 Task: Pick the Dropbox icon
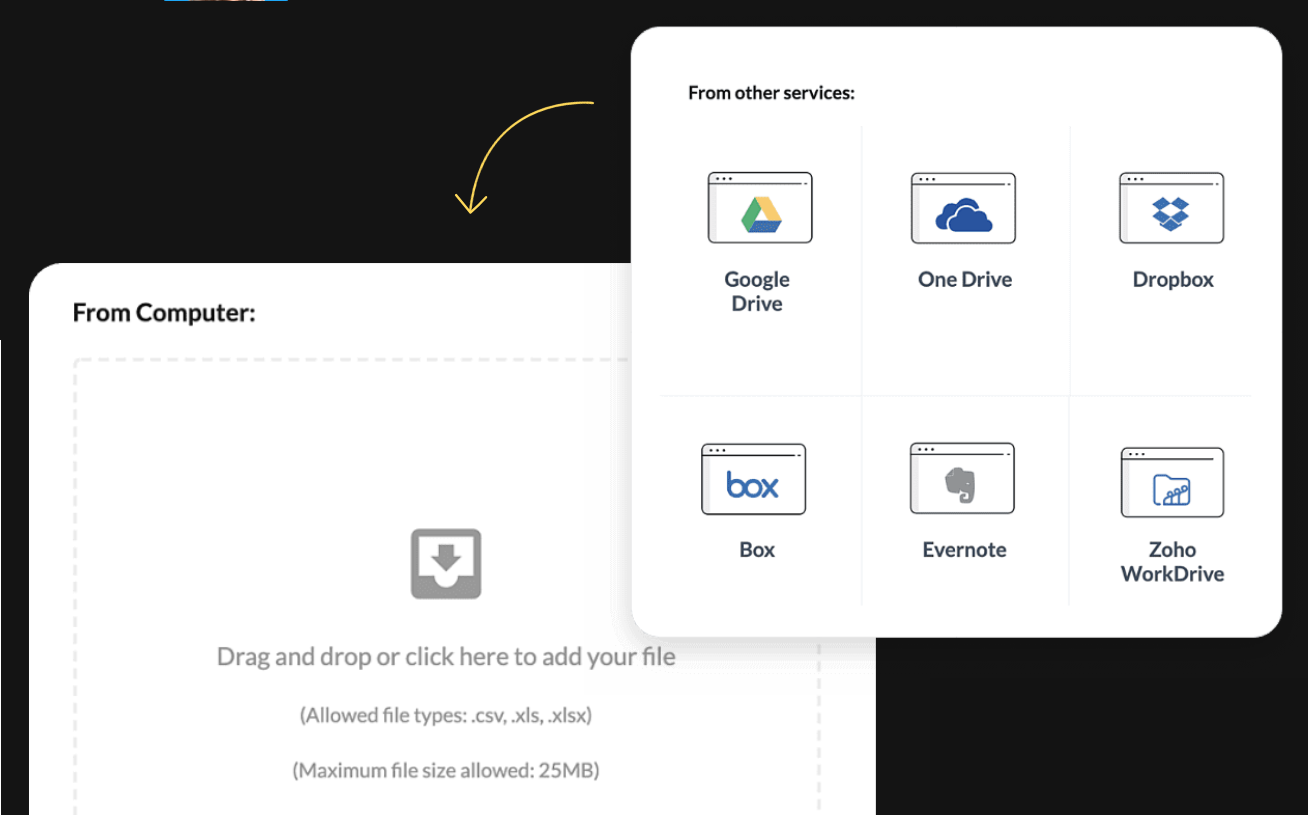click(x=1171, y=207)
